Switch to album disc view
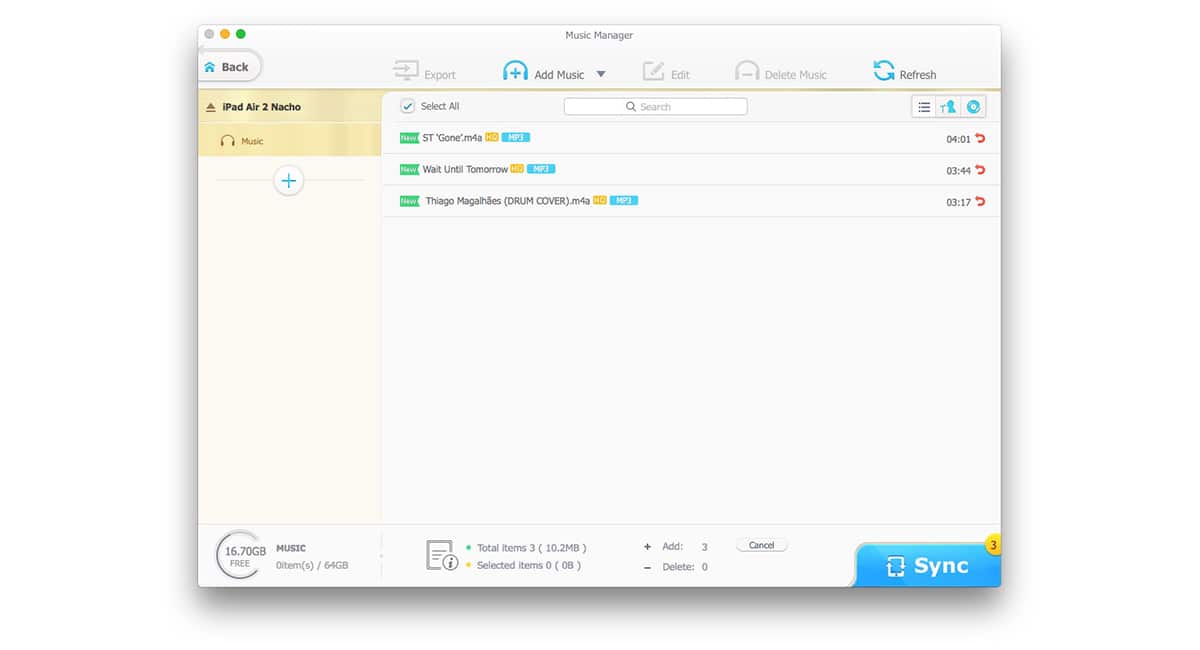1200x650 pixels. pos(973,107)
